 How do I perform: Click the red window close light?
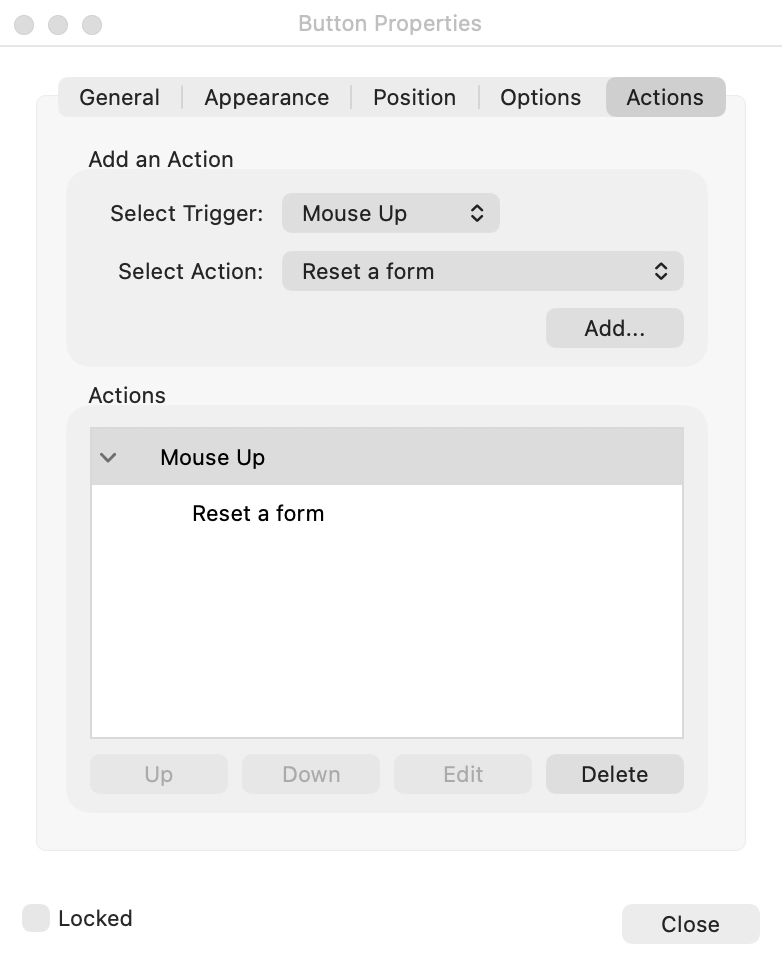coord(24,25)
